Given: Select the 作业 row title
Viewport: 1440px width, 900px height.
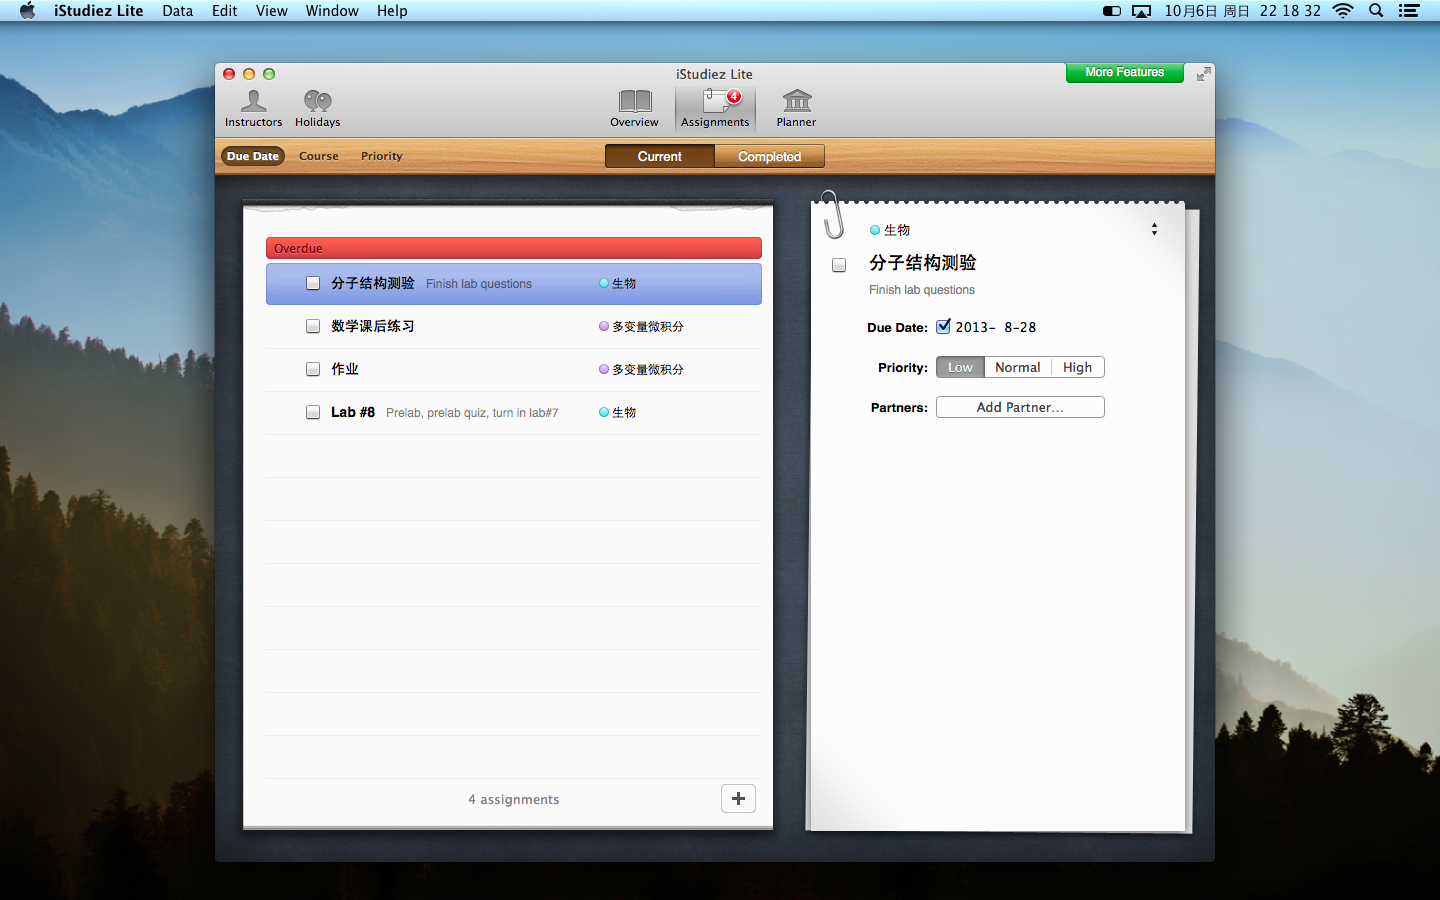Looking at the screenshot, I should (345, 369).
